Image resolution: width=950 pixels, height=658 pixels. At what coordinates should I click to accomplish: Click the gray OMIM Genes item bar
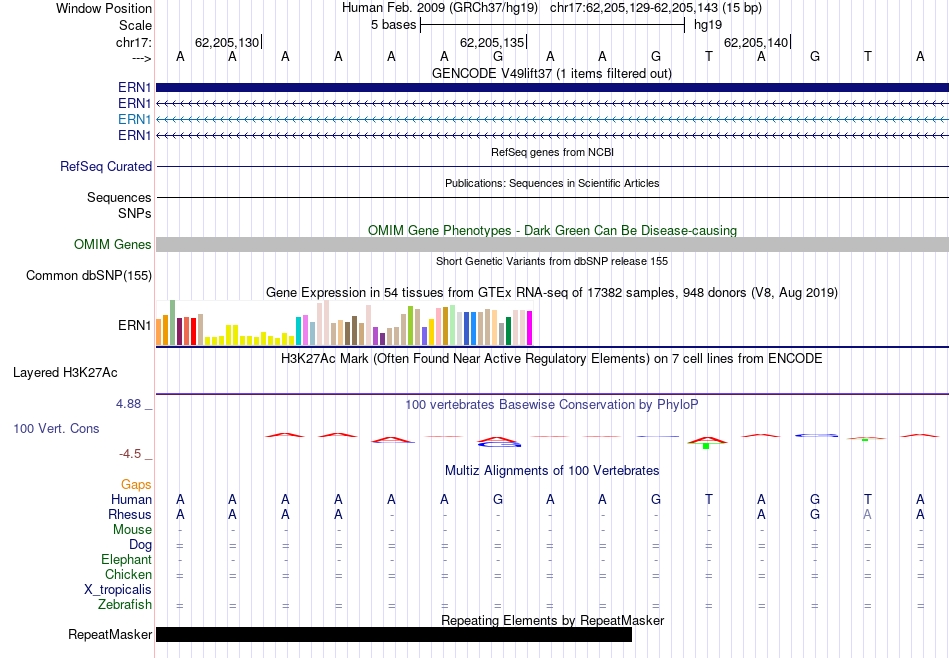point(552,244)
